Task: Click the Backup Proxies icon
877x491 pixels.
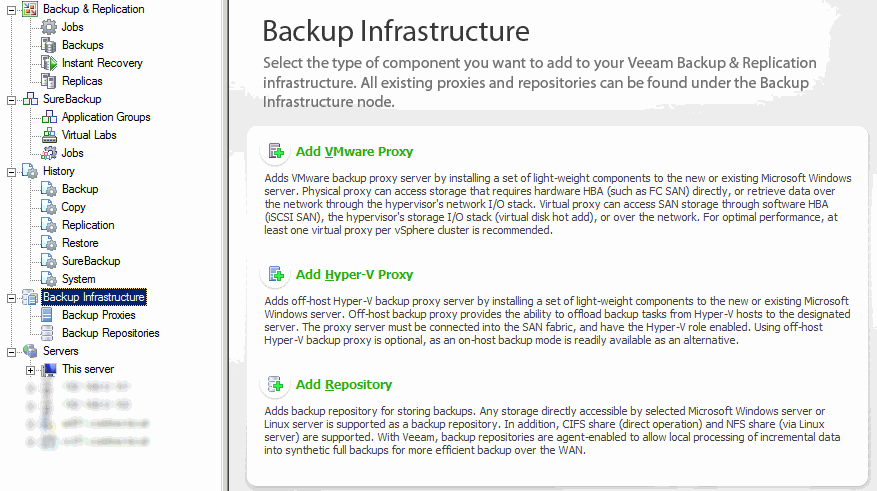Action: coord(48,315)
